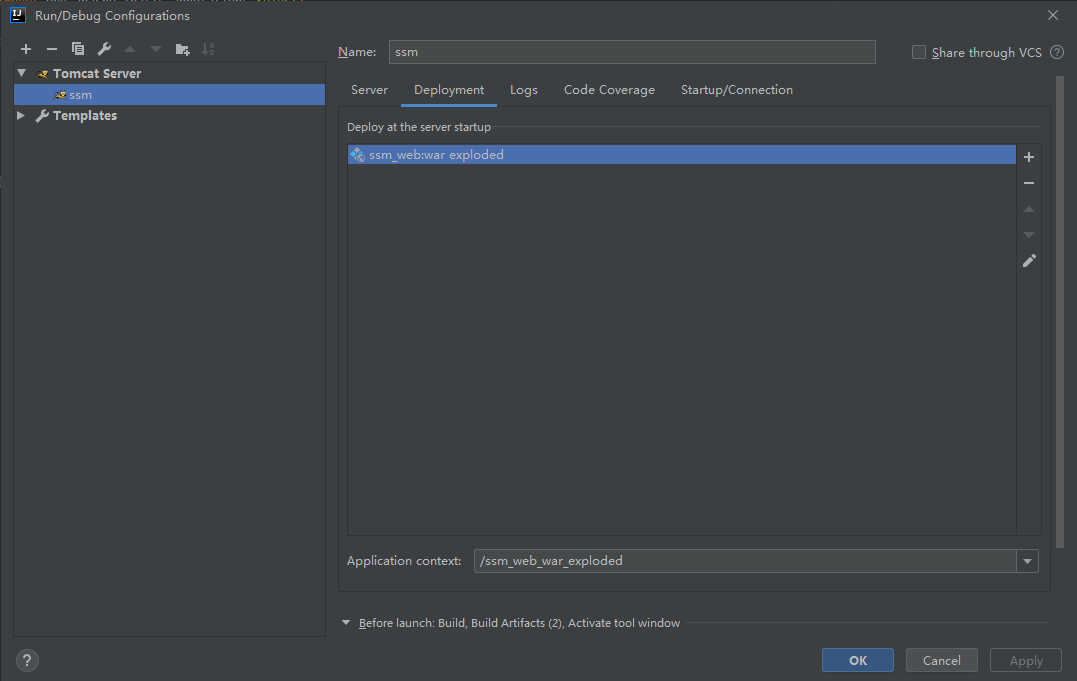1077x681 pixels.
Task: Move configuration up in the left toolbar
Action: [x=130, y=49]
